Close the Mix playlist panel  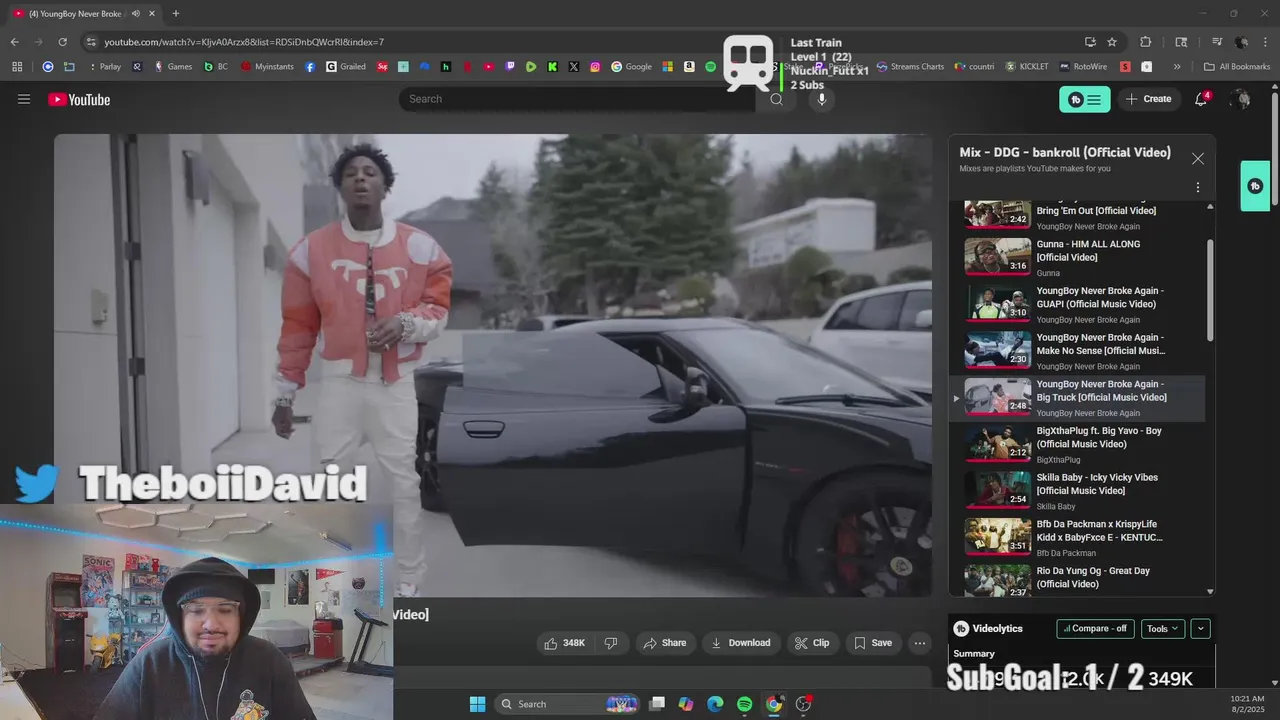coord(1198,158)
